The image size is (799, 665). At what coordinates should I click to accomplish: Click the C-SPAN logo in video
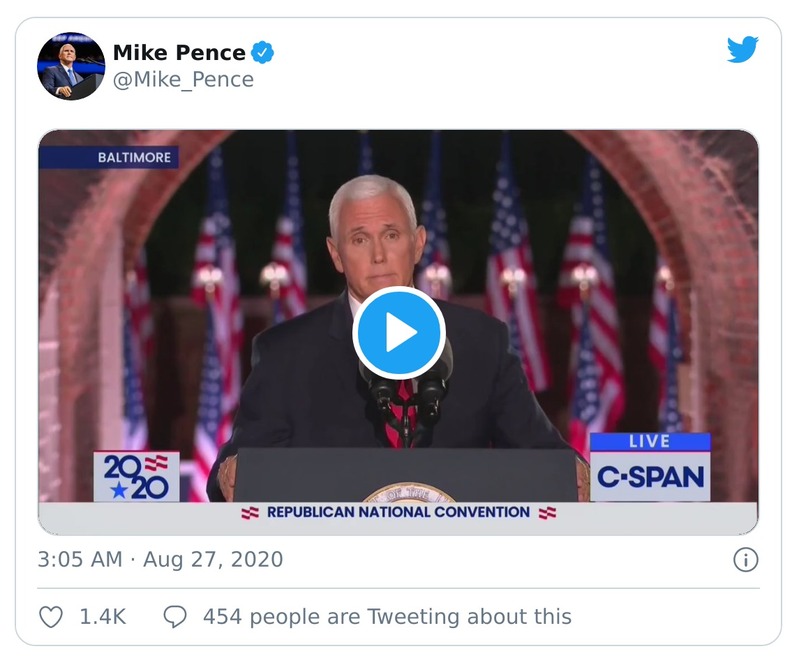coord(650,477)
